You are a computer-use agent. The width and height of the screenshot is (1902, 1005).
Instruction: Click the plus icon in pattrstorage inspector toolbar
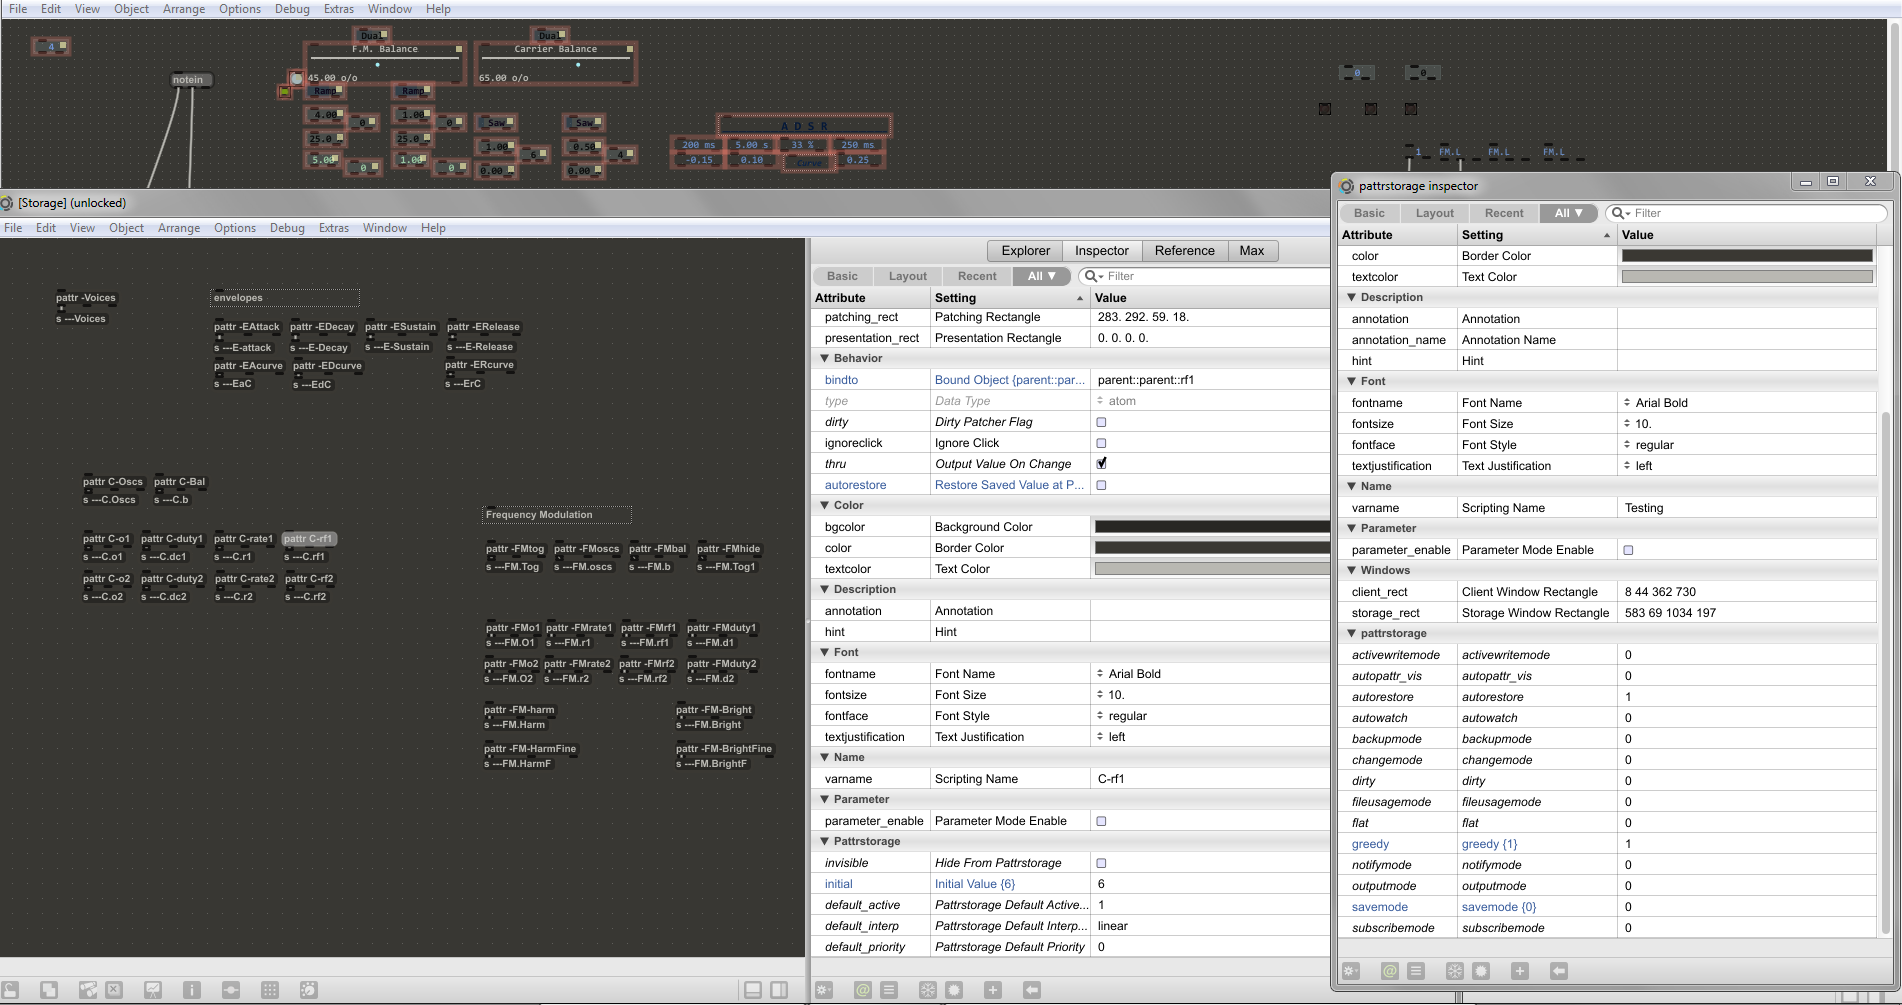tap(1519, 971)
